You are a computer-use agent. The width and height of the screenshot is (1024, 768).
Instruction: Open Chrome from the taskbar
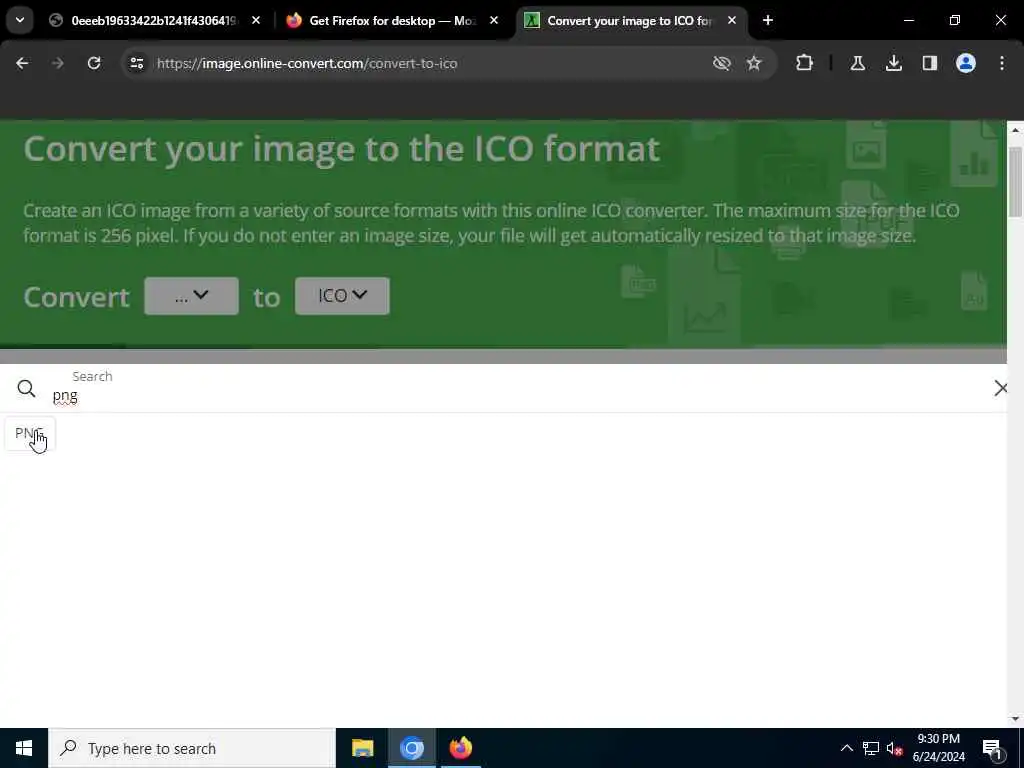pyautogui.click(x=411, y=748)
